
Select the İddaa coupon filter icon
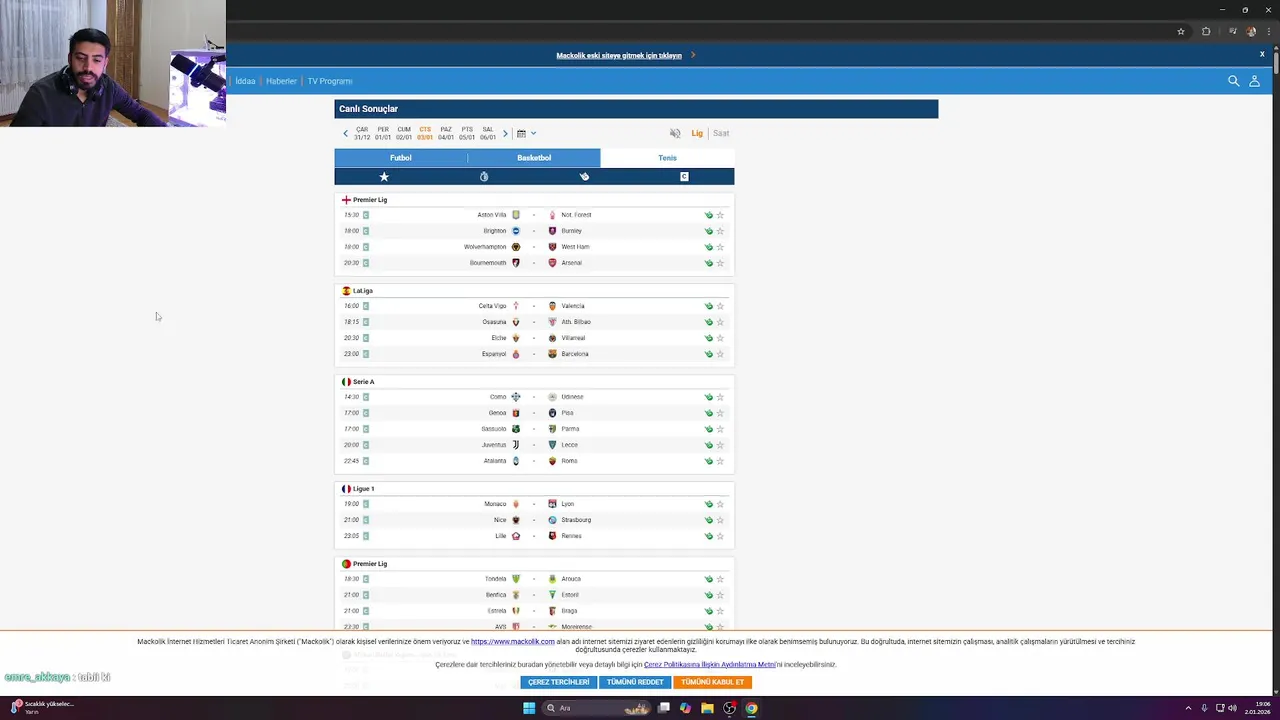coord(584,176)
